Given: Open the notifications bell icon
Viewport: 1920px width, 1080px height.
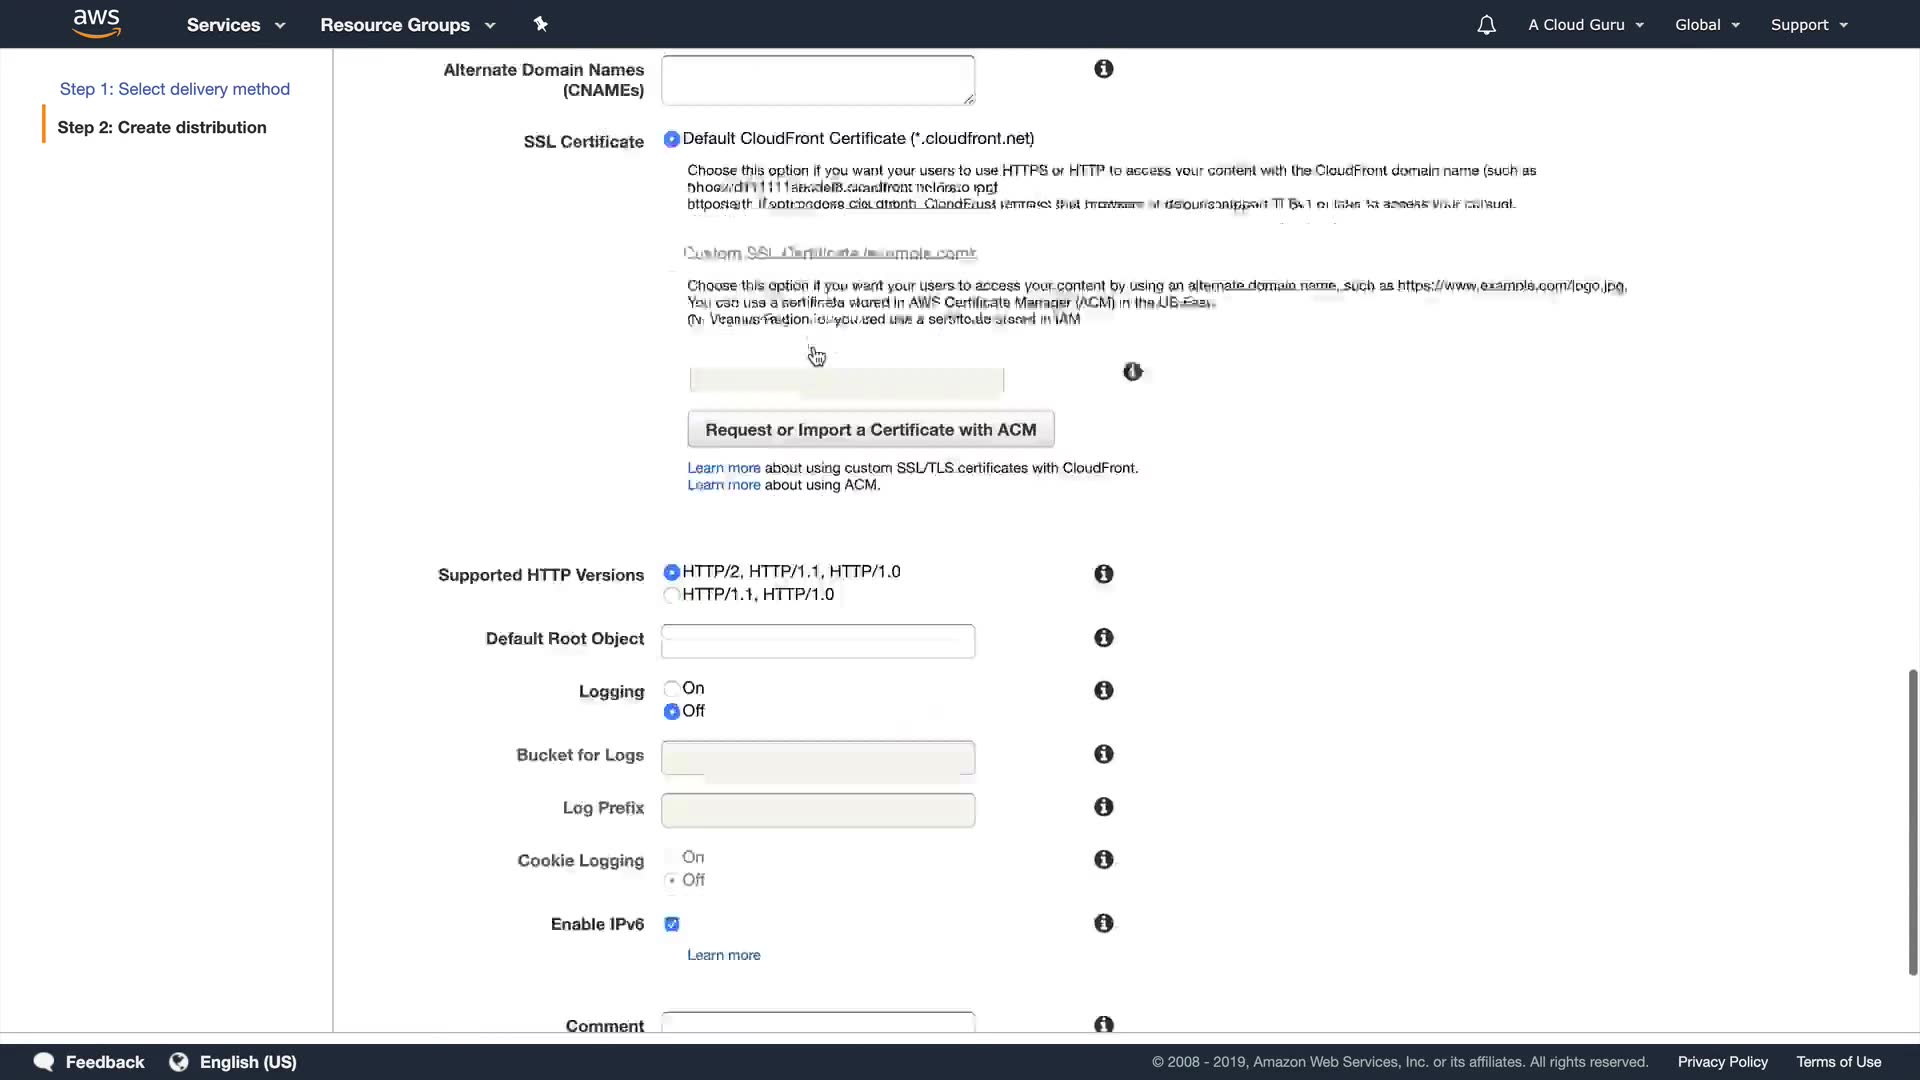Looking at the screenshot, I should 1486,25.
